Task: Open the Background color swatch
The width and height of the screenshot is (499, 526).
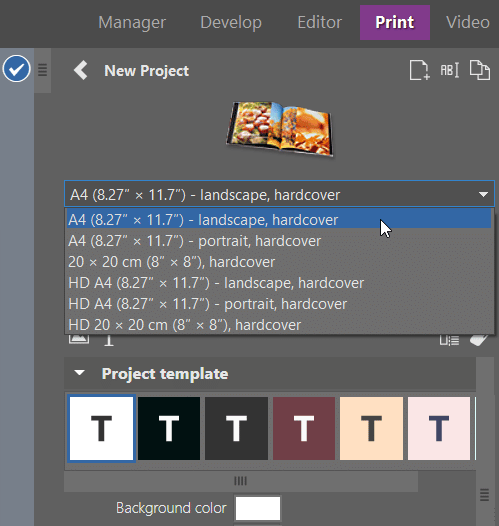Action: pos(258,508)
